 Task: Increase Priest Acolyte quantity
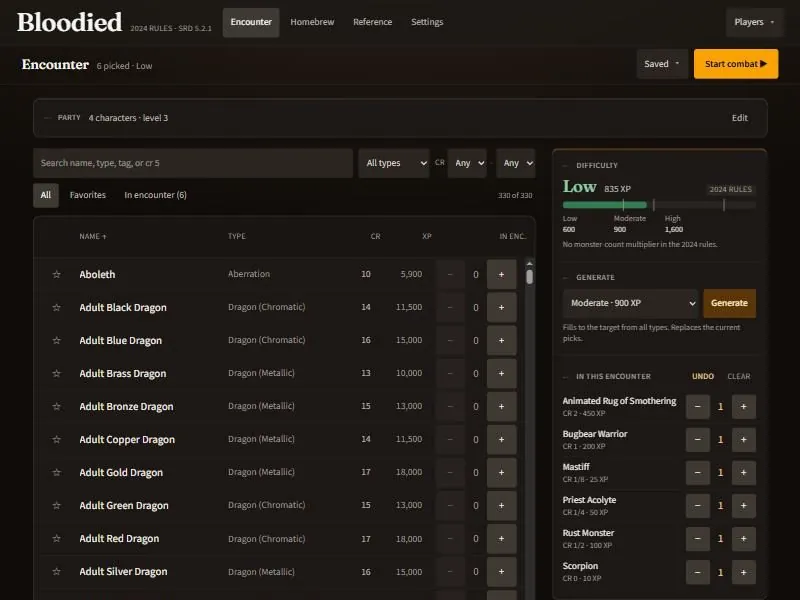pyautogui.click(x=743, y=506)
